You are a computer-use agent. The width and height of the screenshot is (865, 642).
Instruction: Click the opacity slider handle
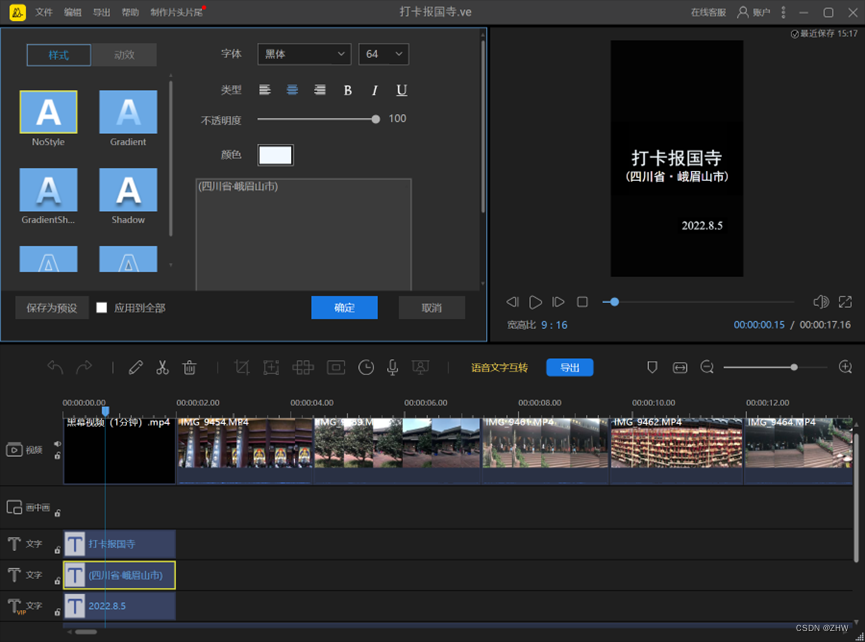tap(376, 119)
